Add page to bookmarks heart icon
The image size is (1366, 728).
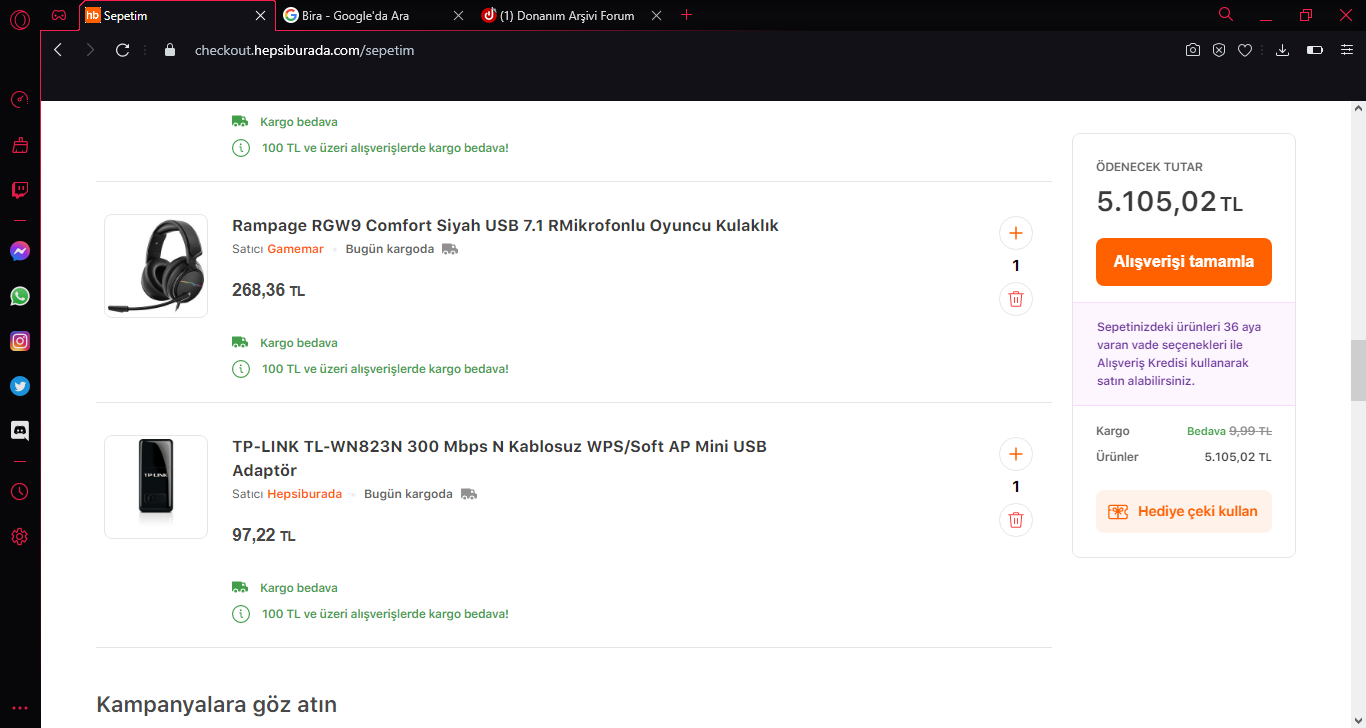point(1245,50)
